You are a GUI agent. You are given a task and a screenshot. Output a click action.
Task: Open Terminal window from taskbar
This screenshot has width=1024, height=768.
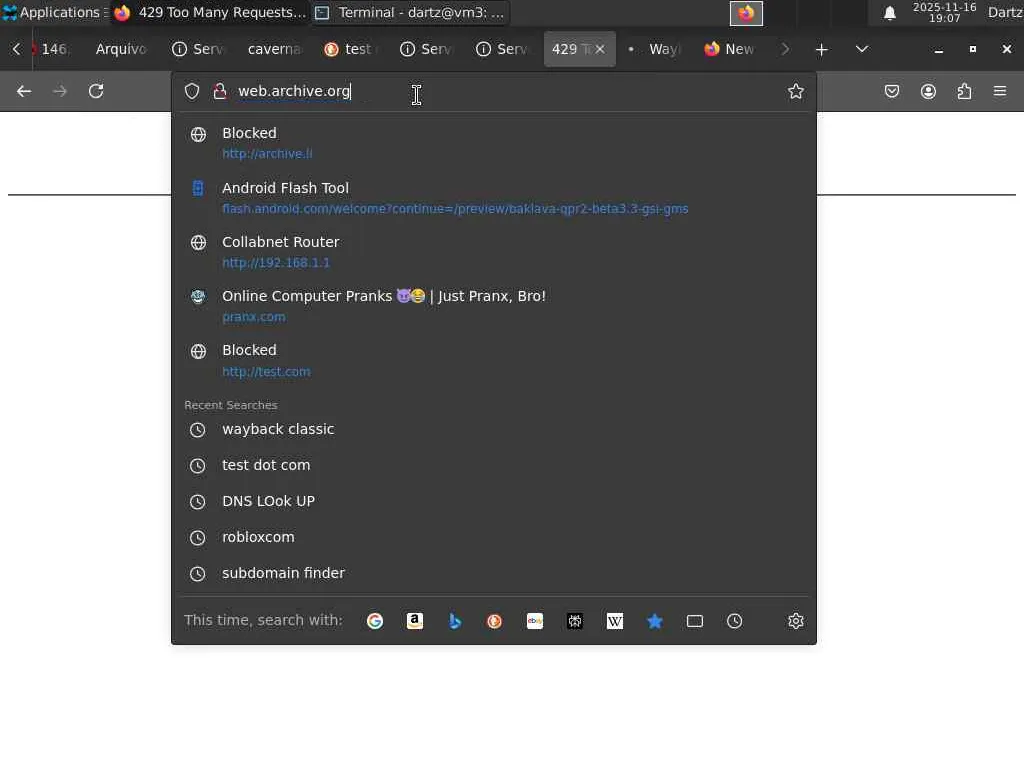tap(410, 12)
